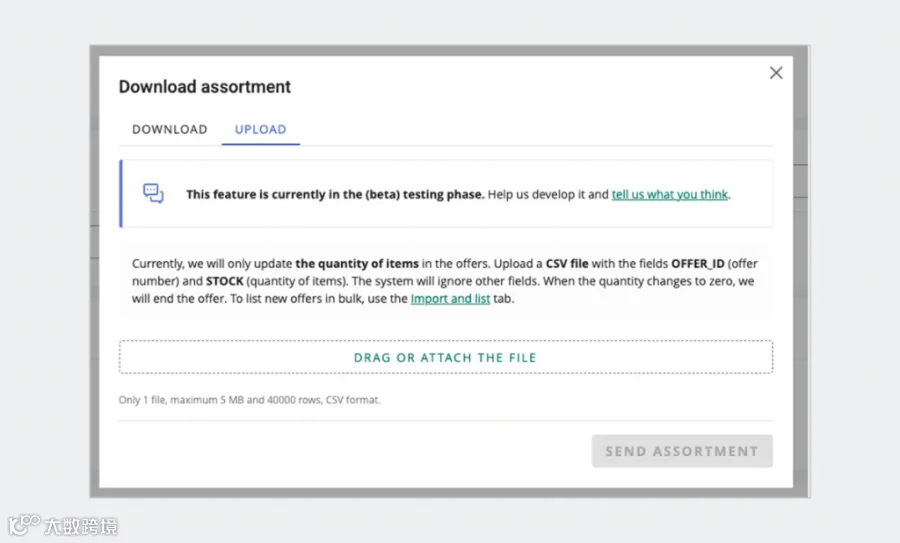The width and height of the screenshot is (900, 543).
Task: Click the 'Only 1 file, maximum 5 MB' hint
Action: tap(250, 400)
